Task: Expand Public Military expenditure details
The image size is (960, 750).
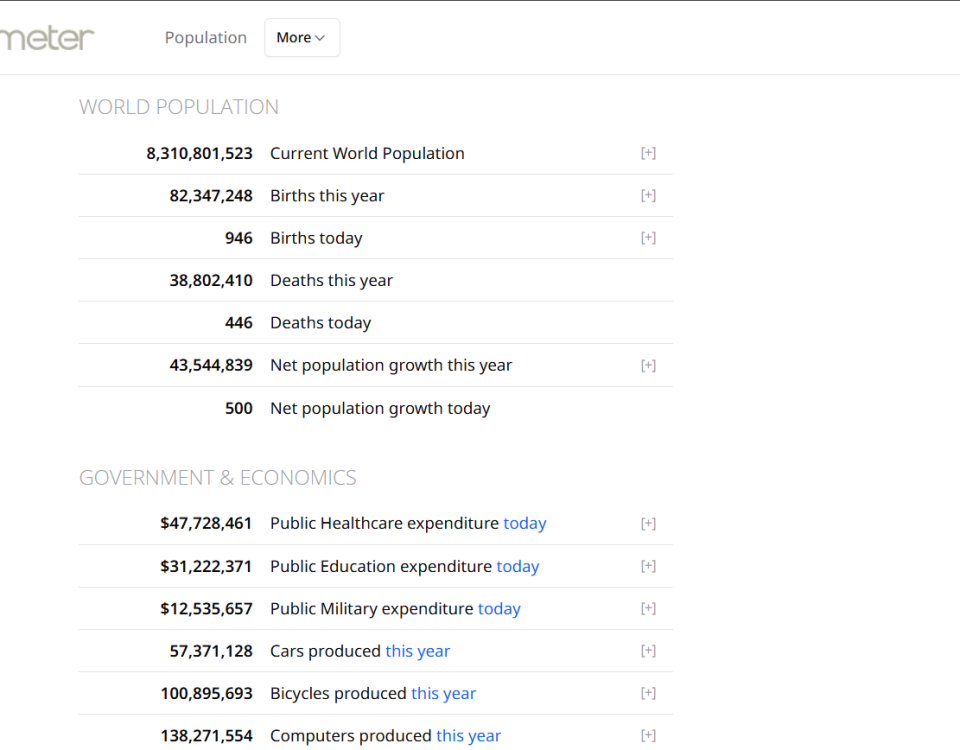Action: tap(648, 608)
